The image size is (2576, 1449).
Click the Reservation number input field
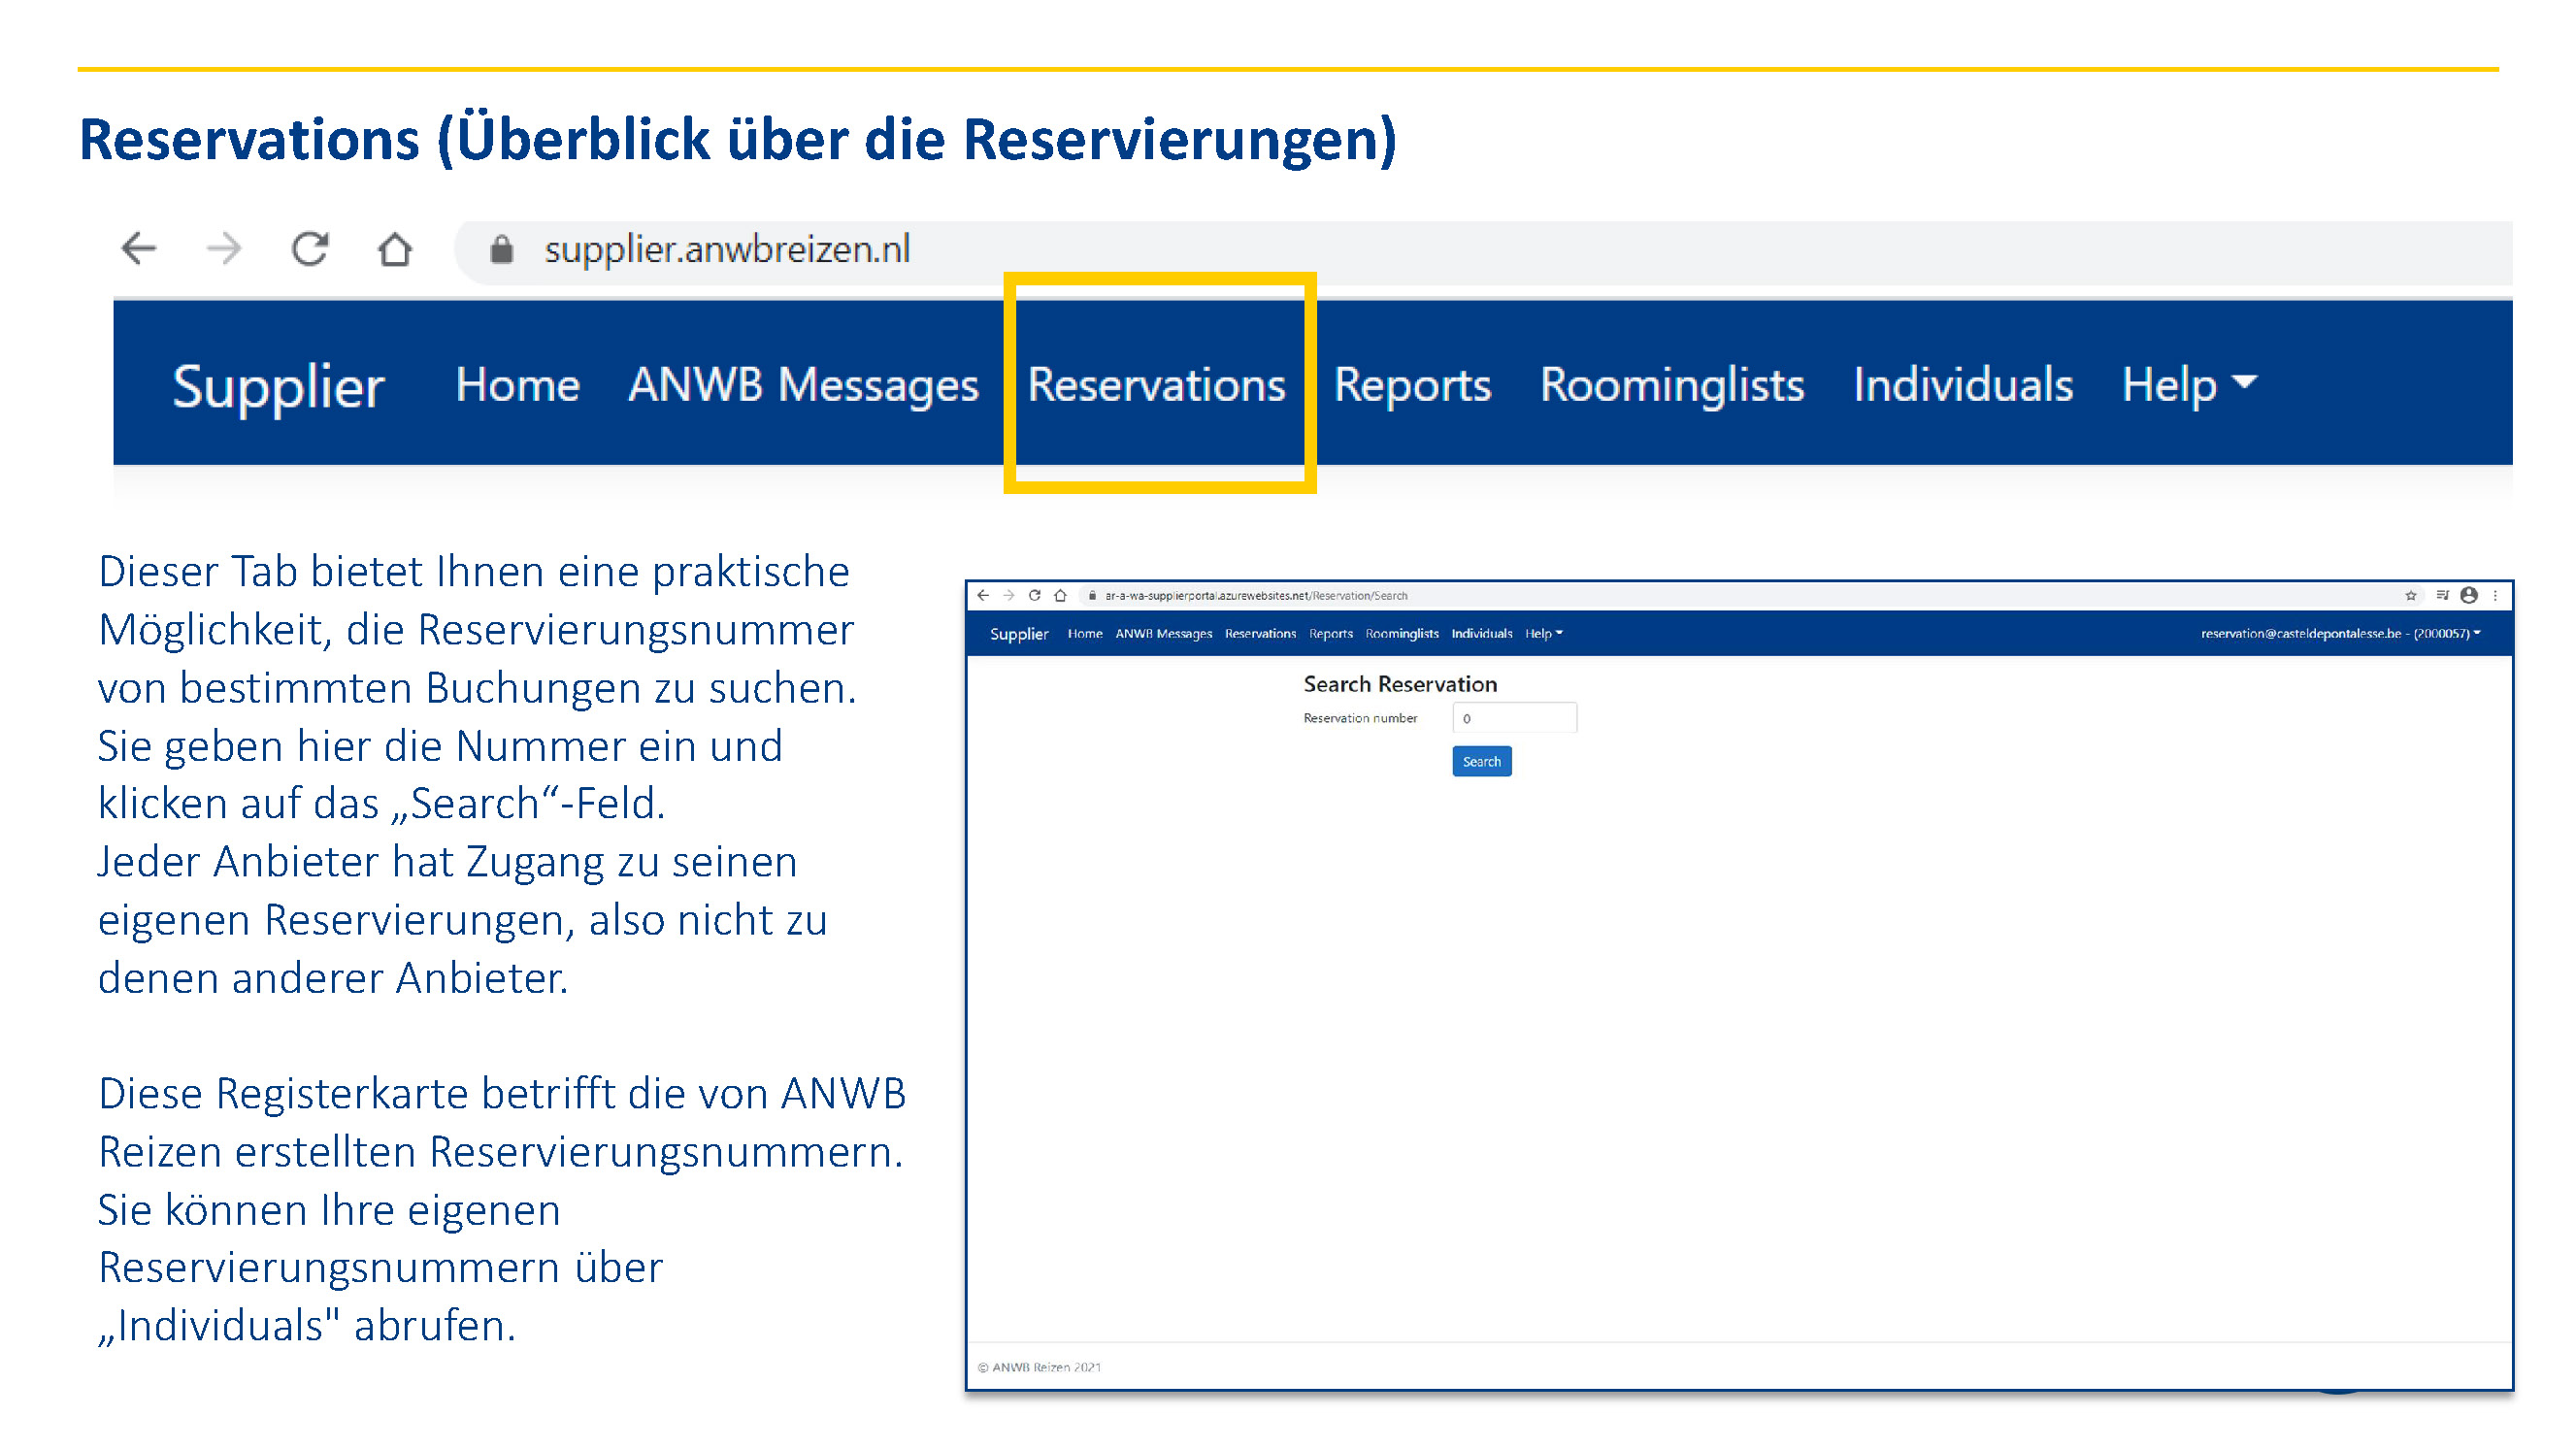[1515, 719]
